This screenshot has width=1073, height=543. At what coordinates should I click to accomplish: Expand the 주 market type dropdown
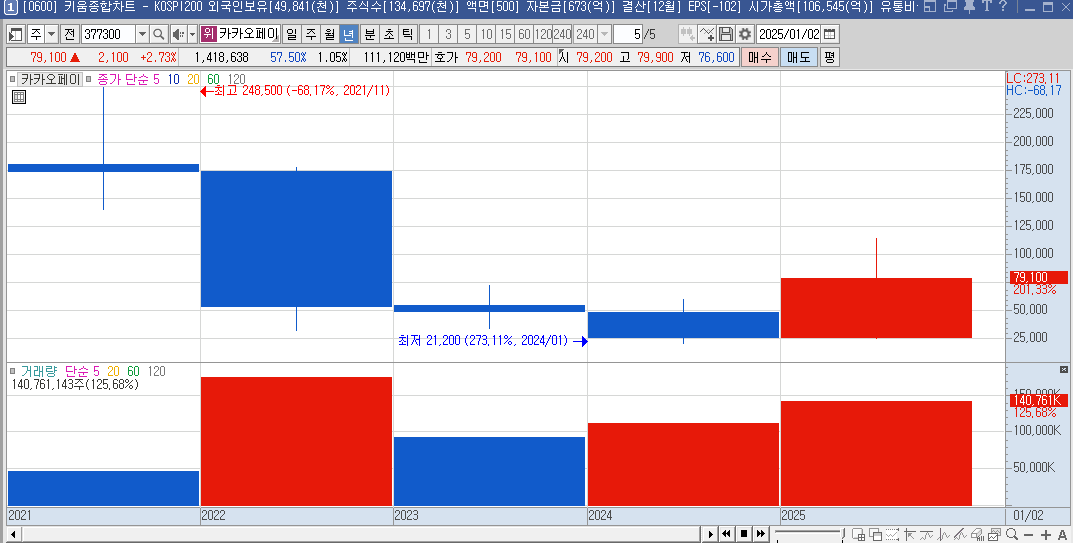[x=51, y=34]
